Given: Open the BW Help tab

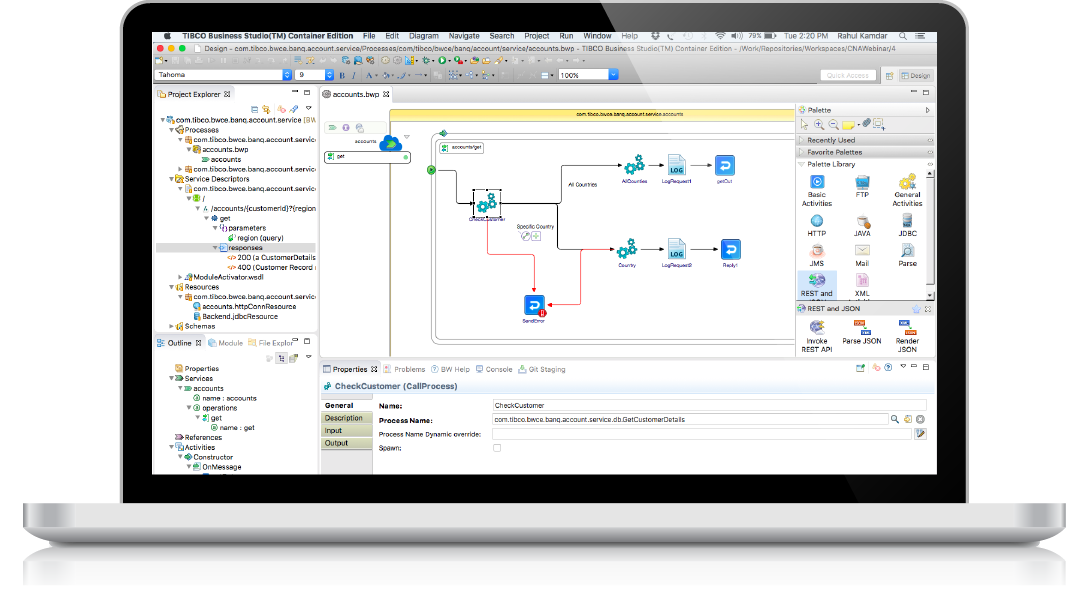Looking at the screenshot, I should [450, 369].
